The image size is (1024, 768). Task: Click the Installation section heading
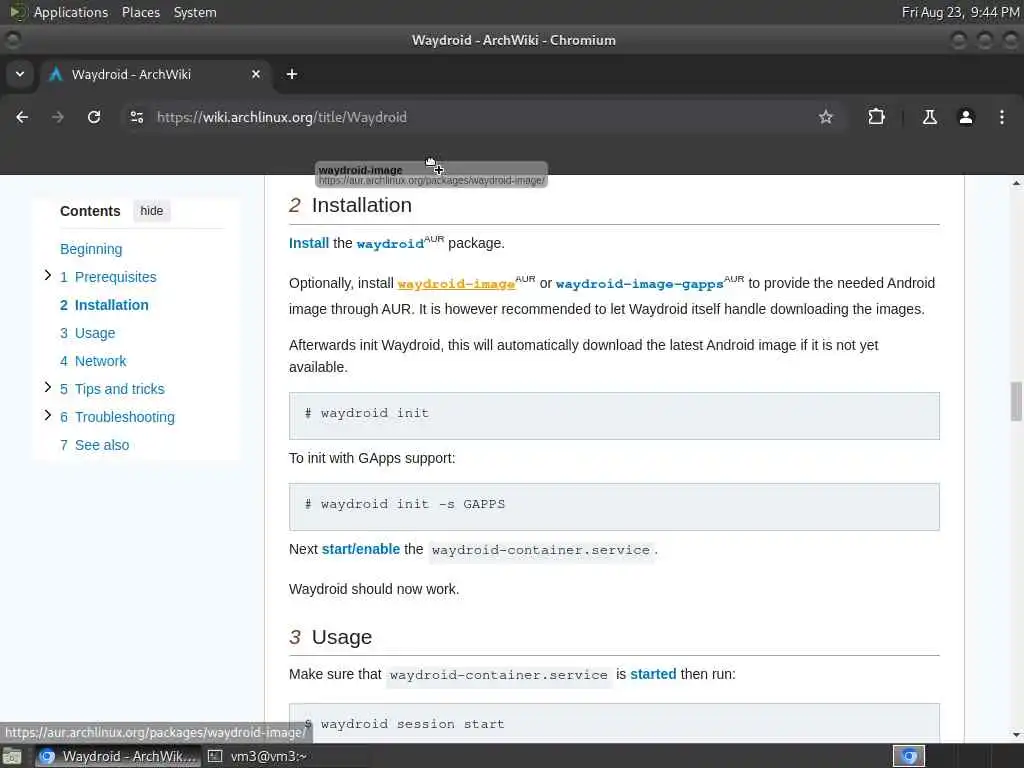[x=361, y=205]
